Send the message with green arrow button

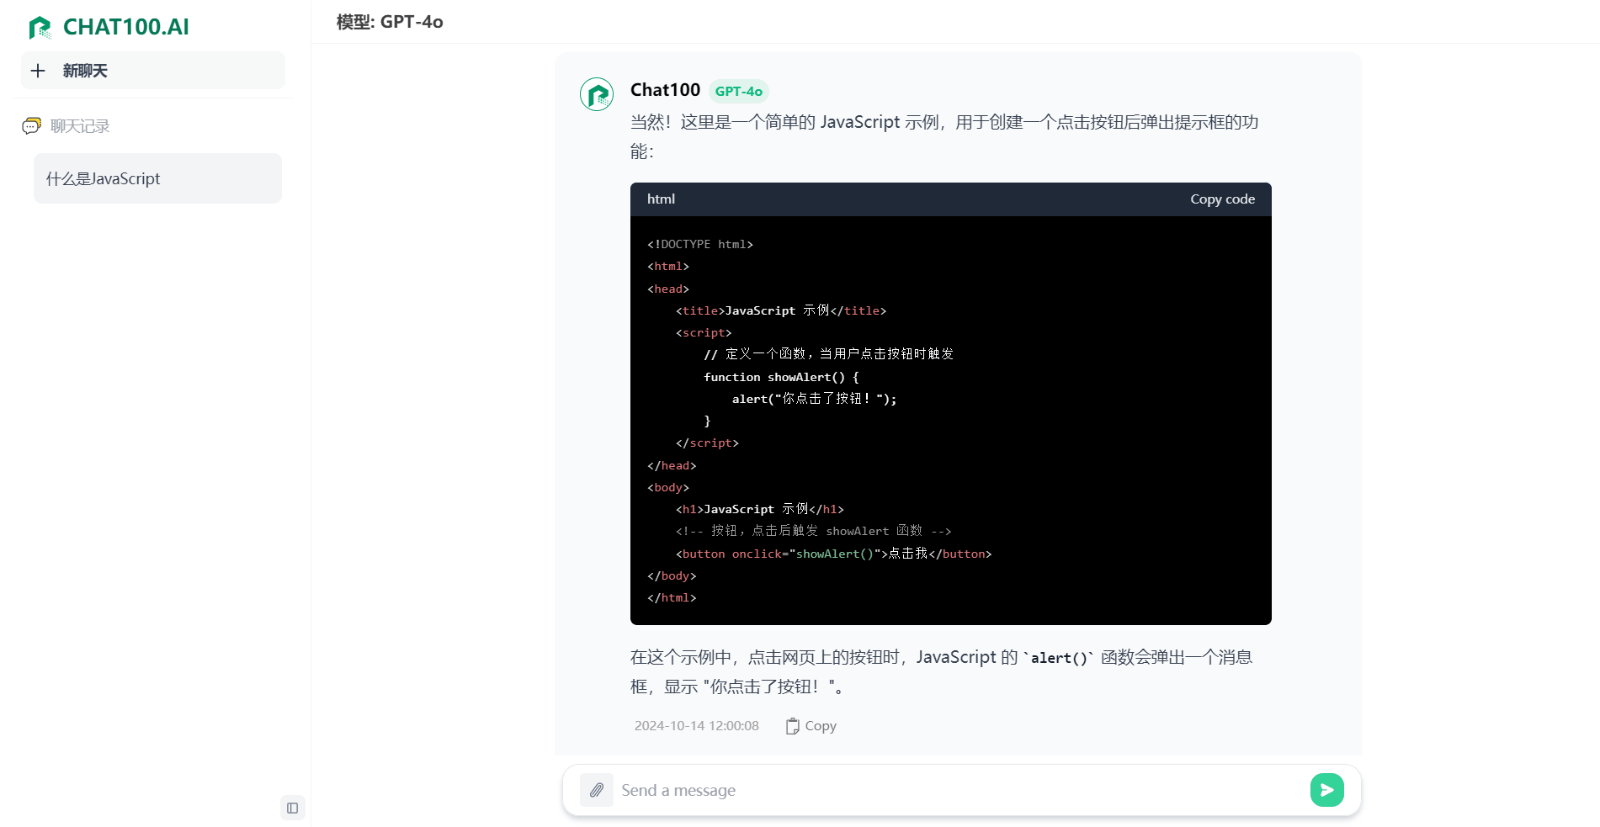click(1327, 790)
